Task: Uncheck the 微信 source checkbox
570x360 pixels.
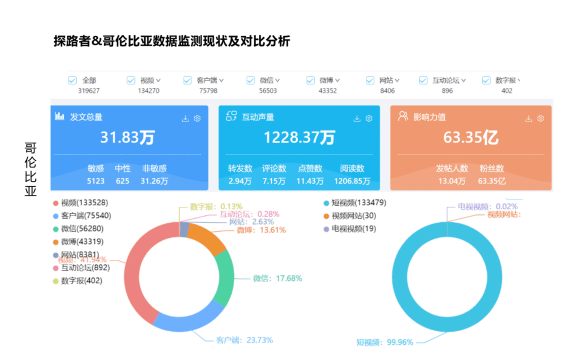Action: pos(250,80)
